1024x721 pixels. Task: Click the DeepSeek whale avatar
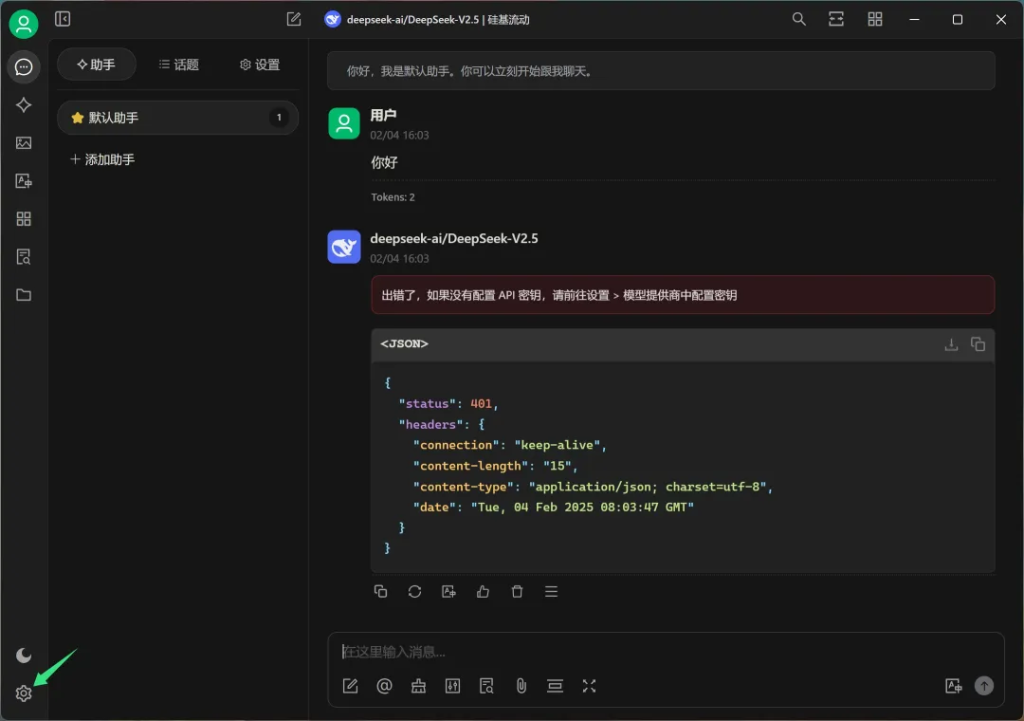[x=344, y=247]
